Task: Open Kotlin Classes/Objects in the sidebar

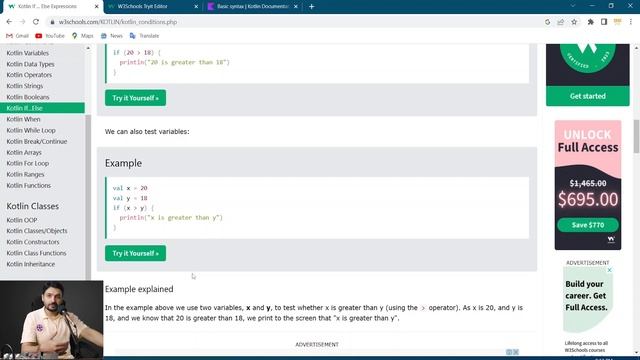Action: click(x=37, y=231)
